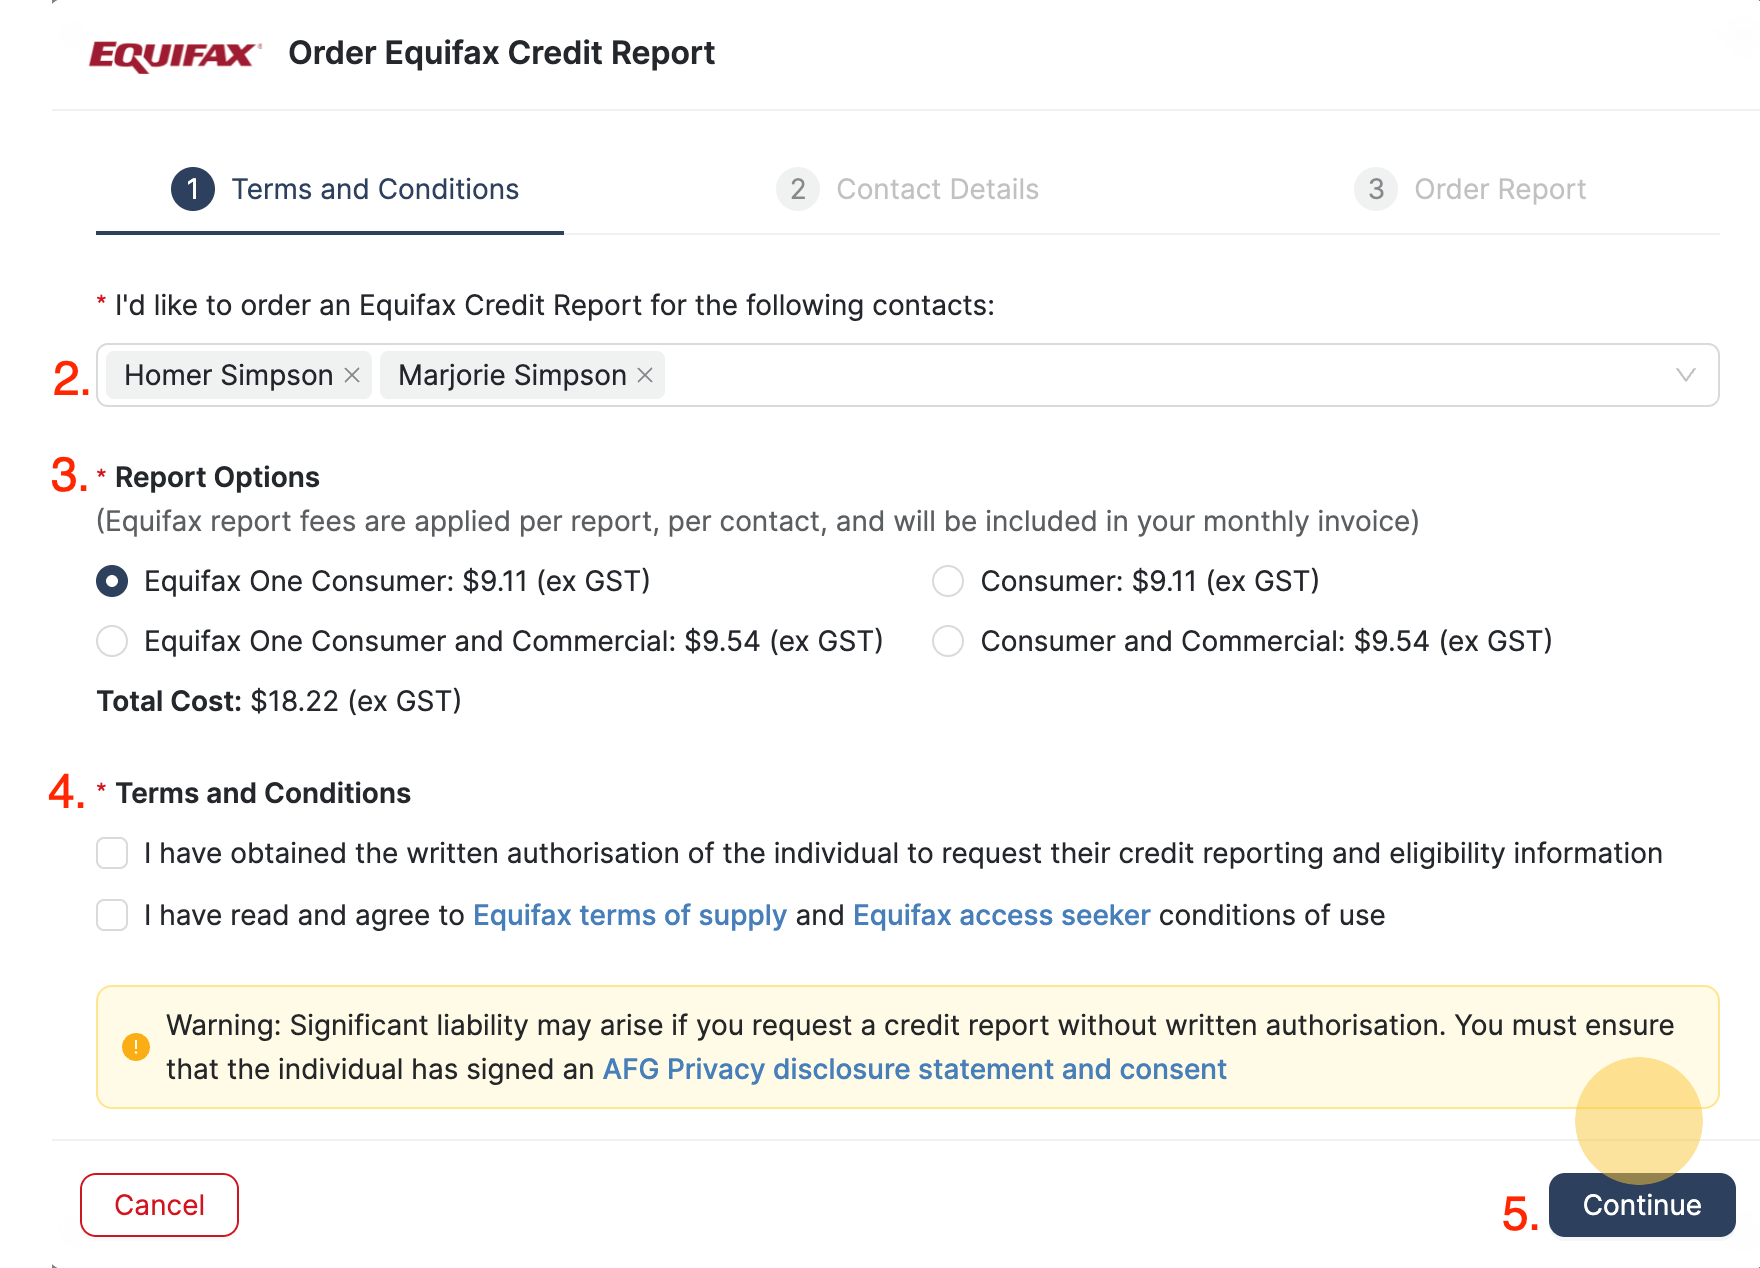Image resolution: width=1760 pixels, height=1268 pixels.
Task: Click the step 3 numbered circle
Action: [x=1375, y=189]
